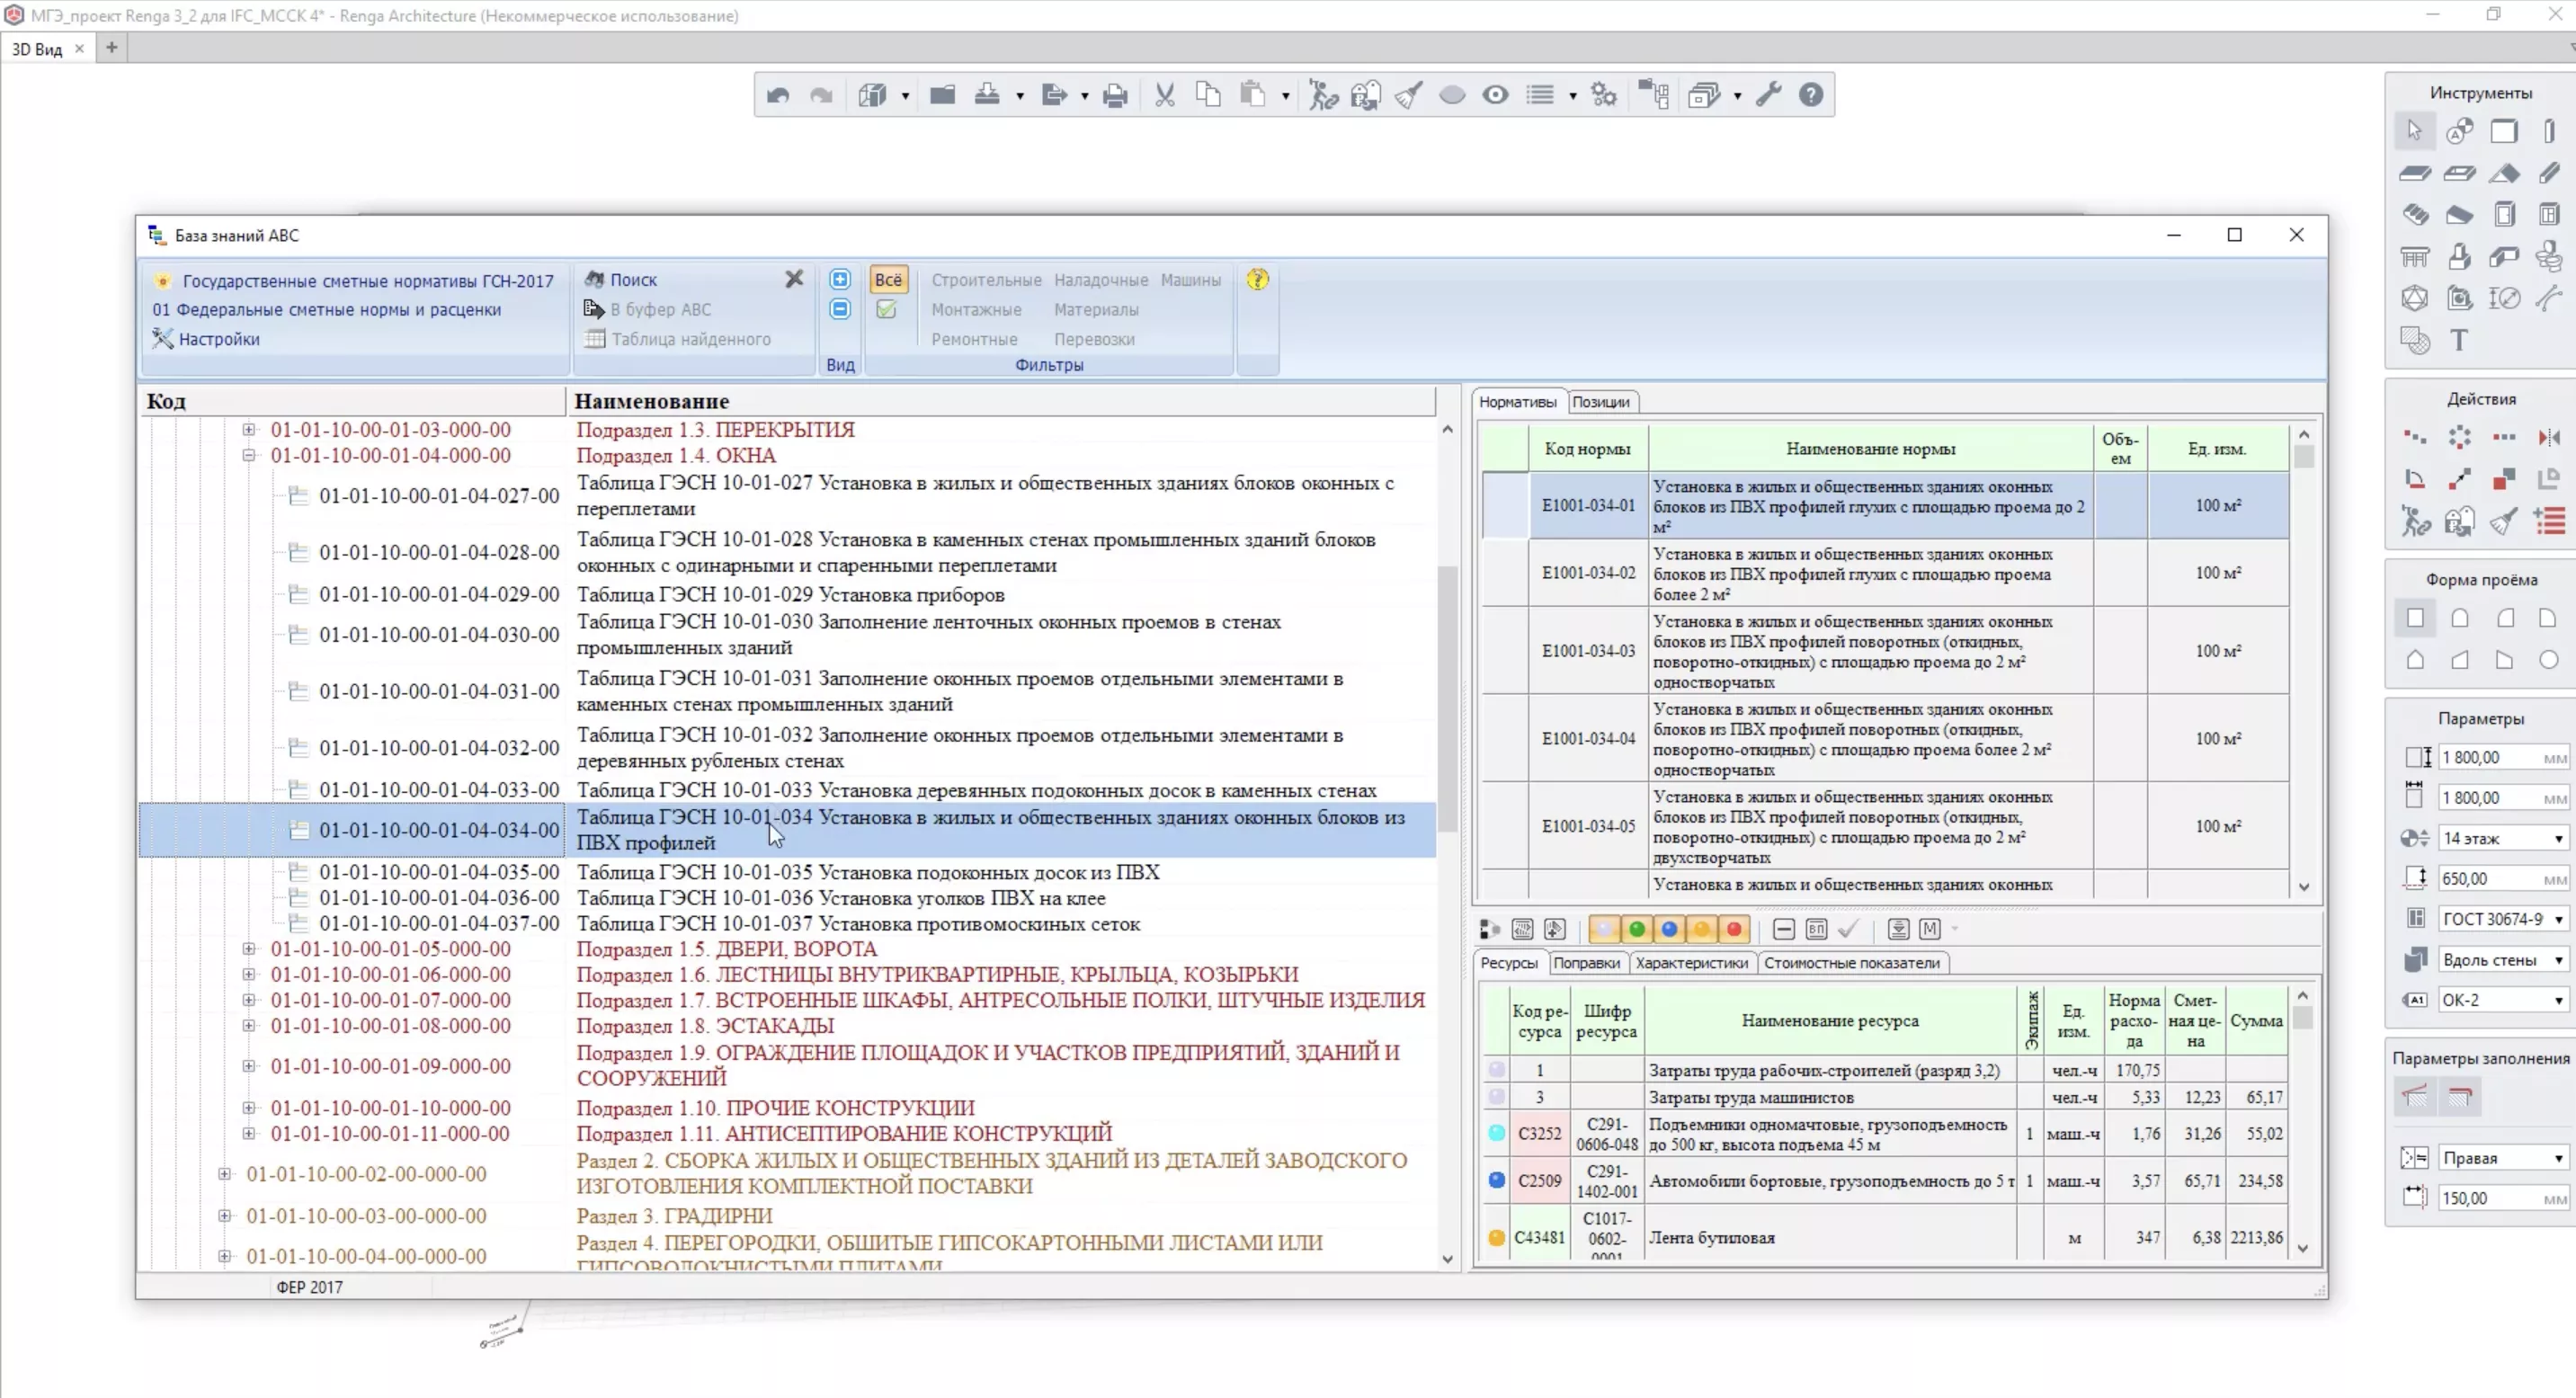Viewport: 2576px width, 1398px height.
Task: Toggle the Строительные filter
Action: click(986, 280)
